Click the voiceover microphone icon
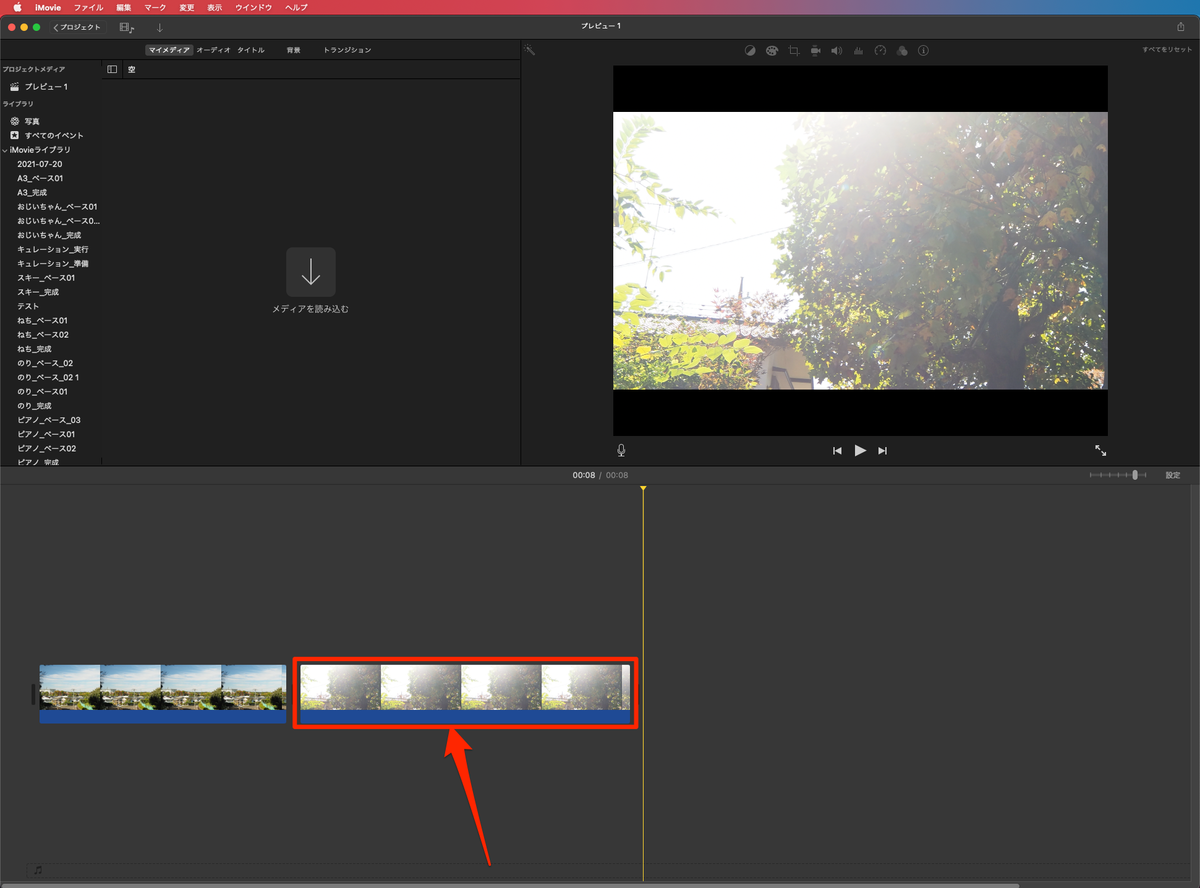 pyautogui.click(x=621, y=451)
